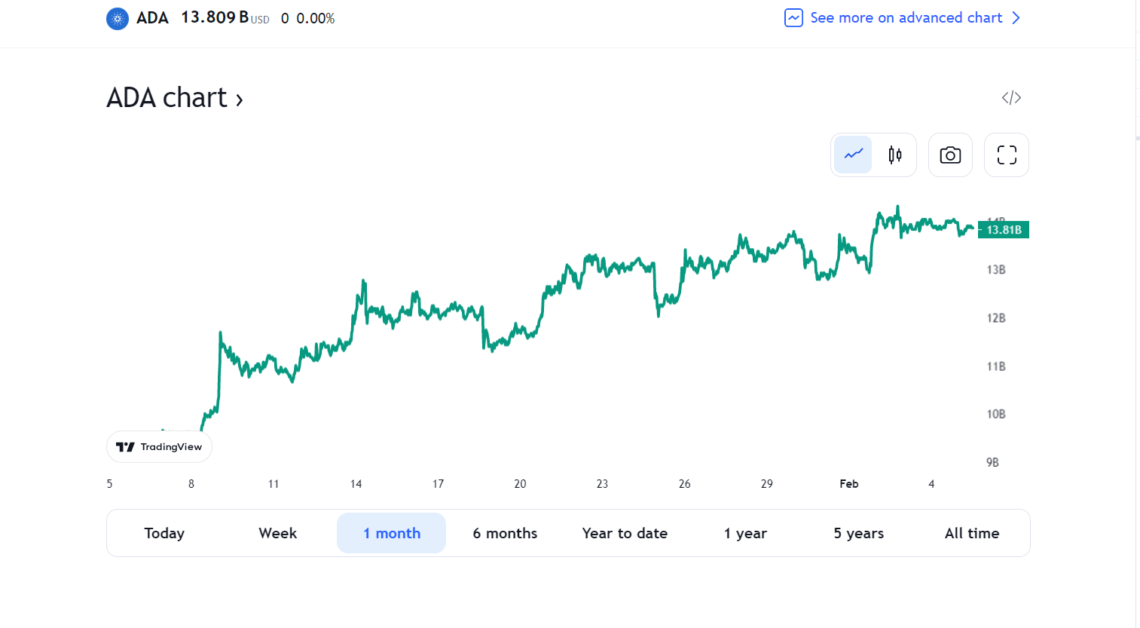
Task: Switch to 6 months range
Action: (x=505, y=533)
